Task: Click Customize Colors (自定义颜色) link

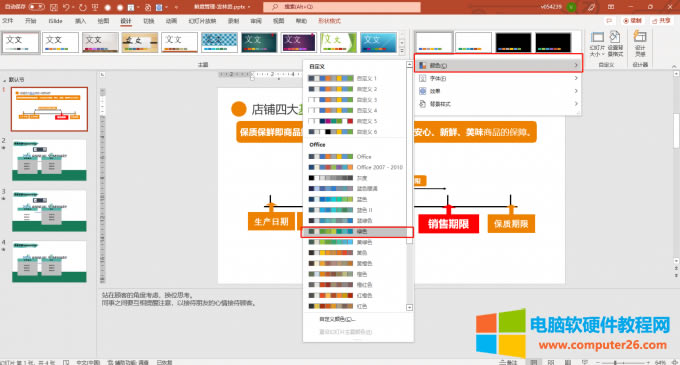Action: tap(337, 319)
